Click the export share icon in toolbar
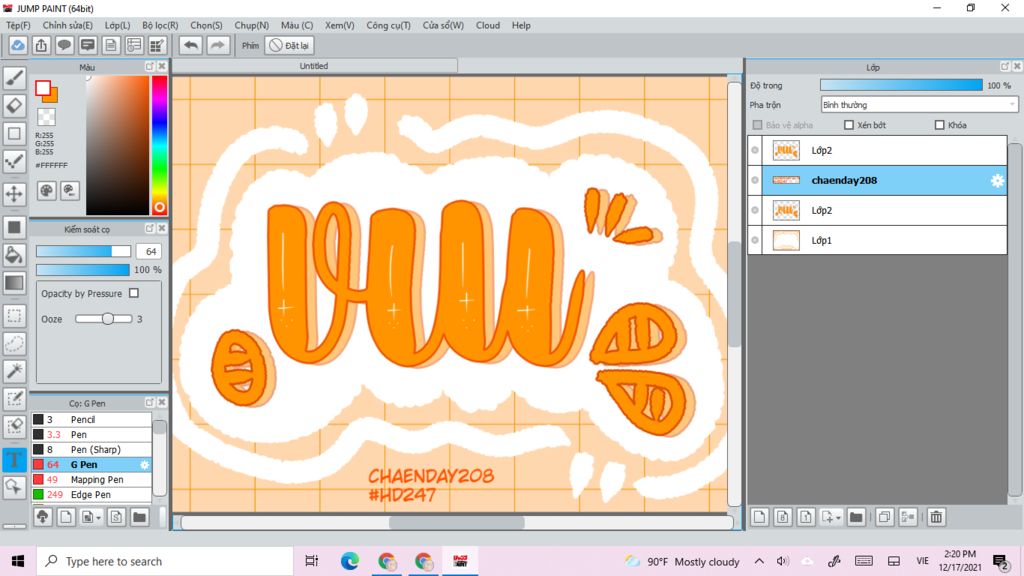 [x=41, y=45]
